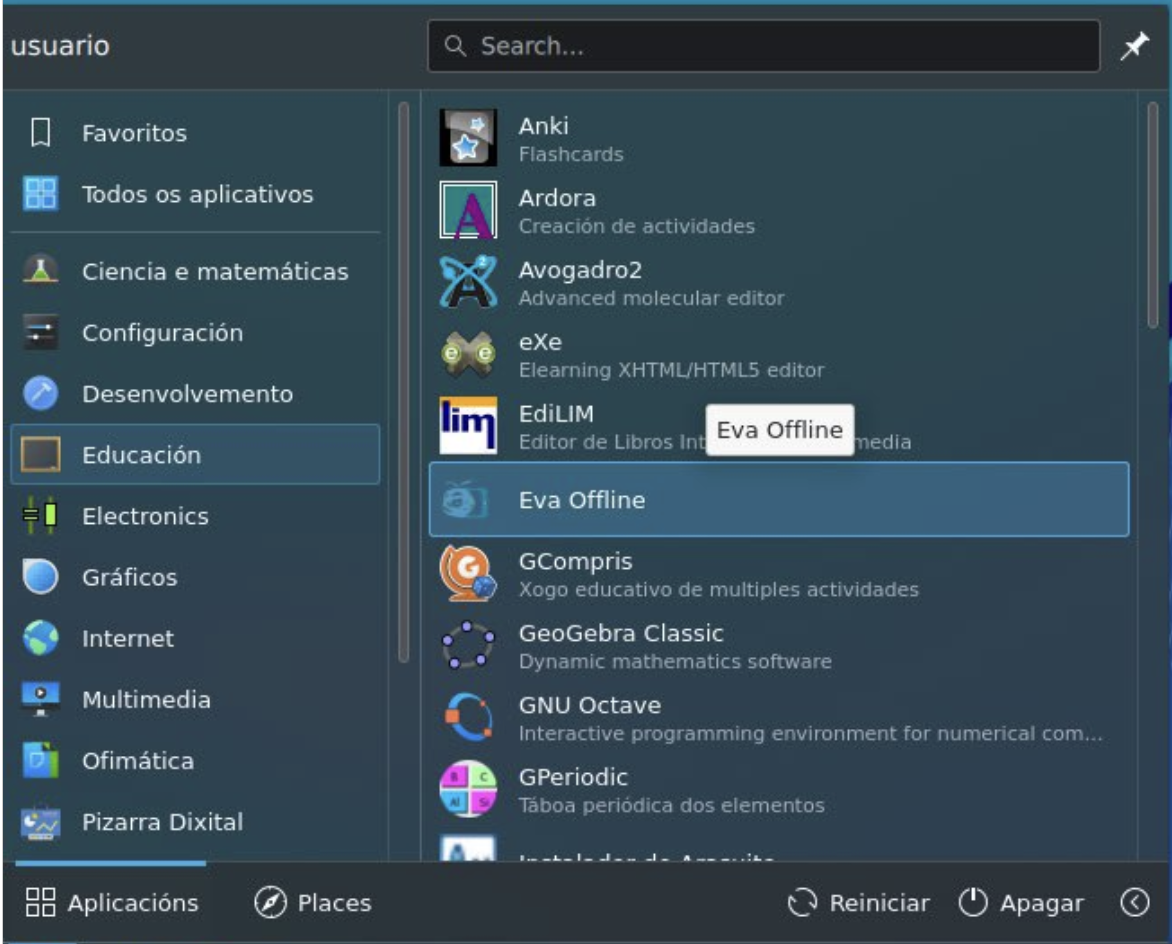Click the Reiniciar button
This screenshot has height=944, width=1172.
859,903
